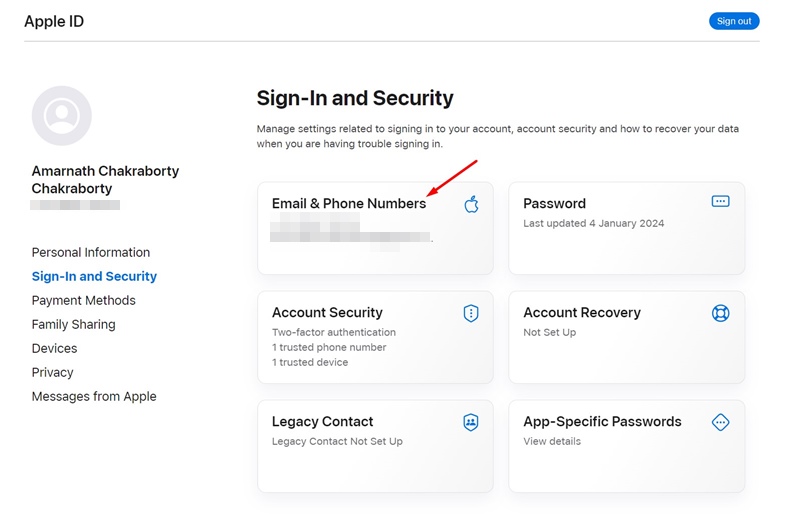Click the Account Security shield icon
The height and width of the screenshot is (521, 800).
click(x=471, y=313)
